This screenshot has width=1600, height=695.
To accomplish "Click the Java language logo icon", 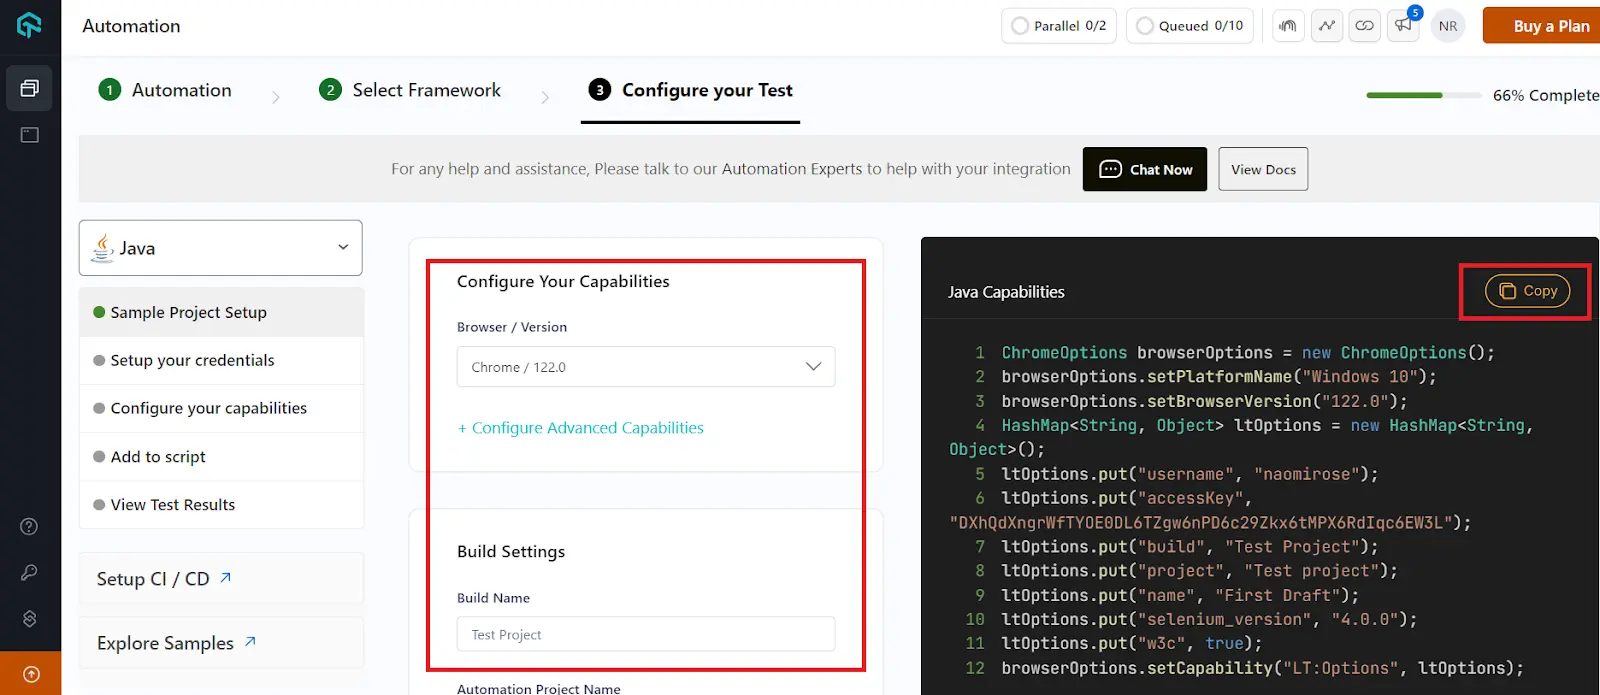I will coord(102,248).
